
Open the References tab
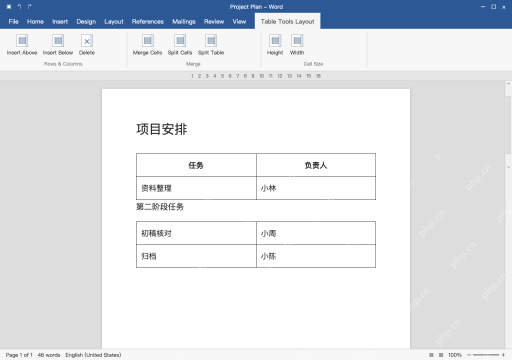click(x=148, y=22)
